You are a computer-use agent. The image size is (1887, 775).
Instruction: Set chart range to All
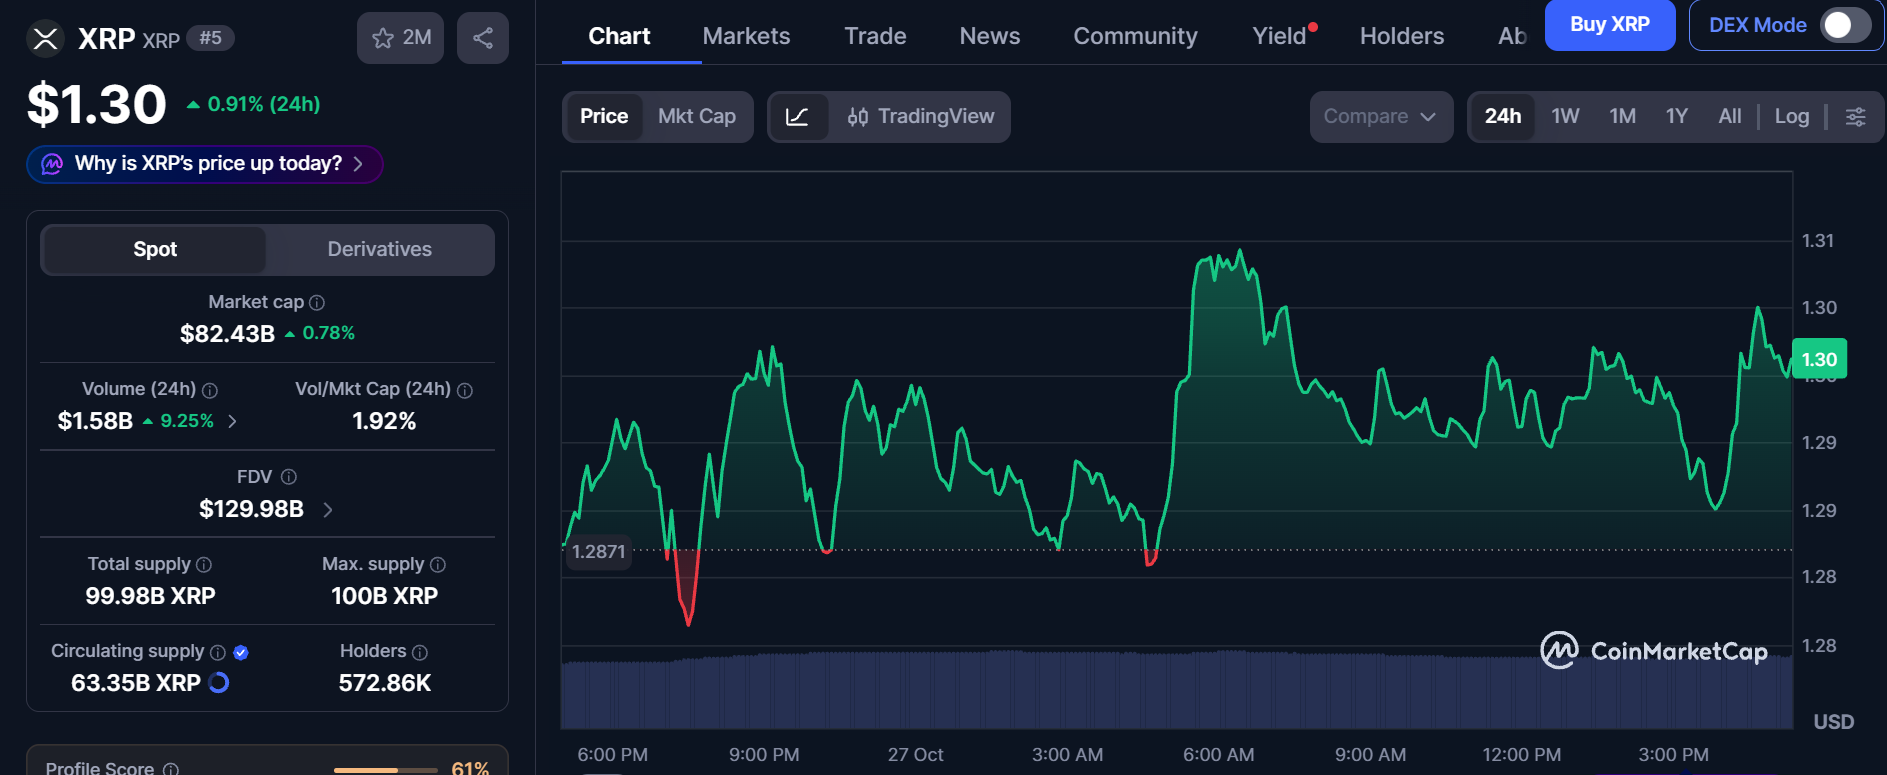pos(1730,117)
